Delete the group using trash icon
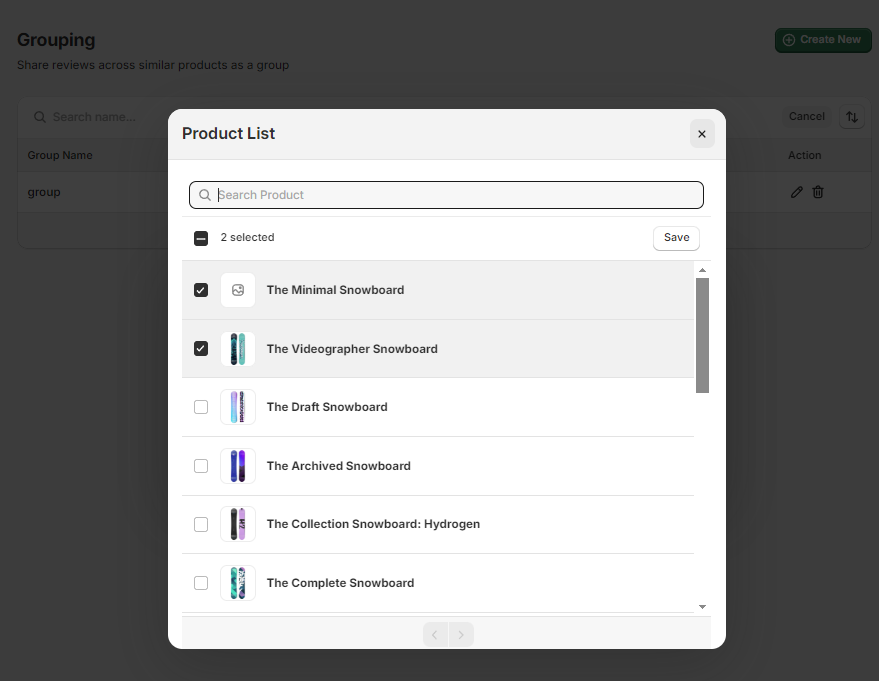Viewport: 879px width, 681px height. (818, 192)
